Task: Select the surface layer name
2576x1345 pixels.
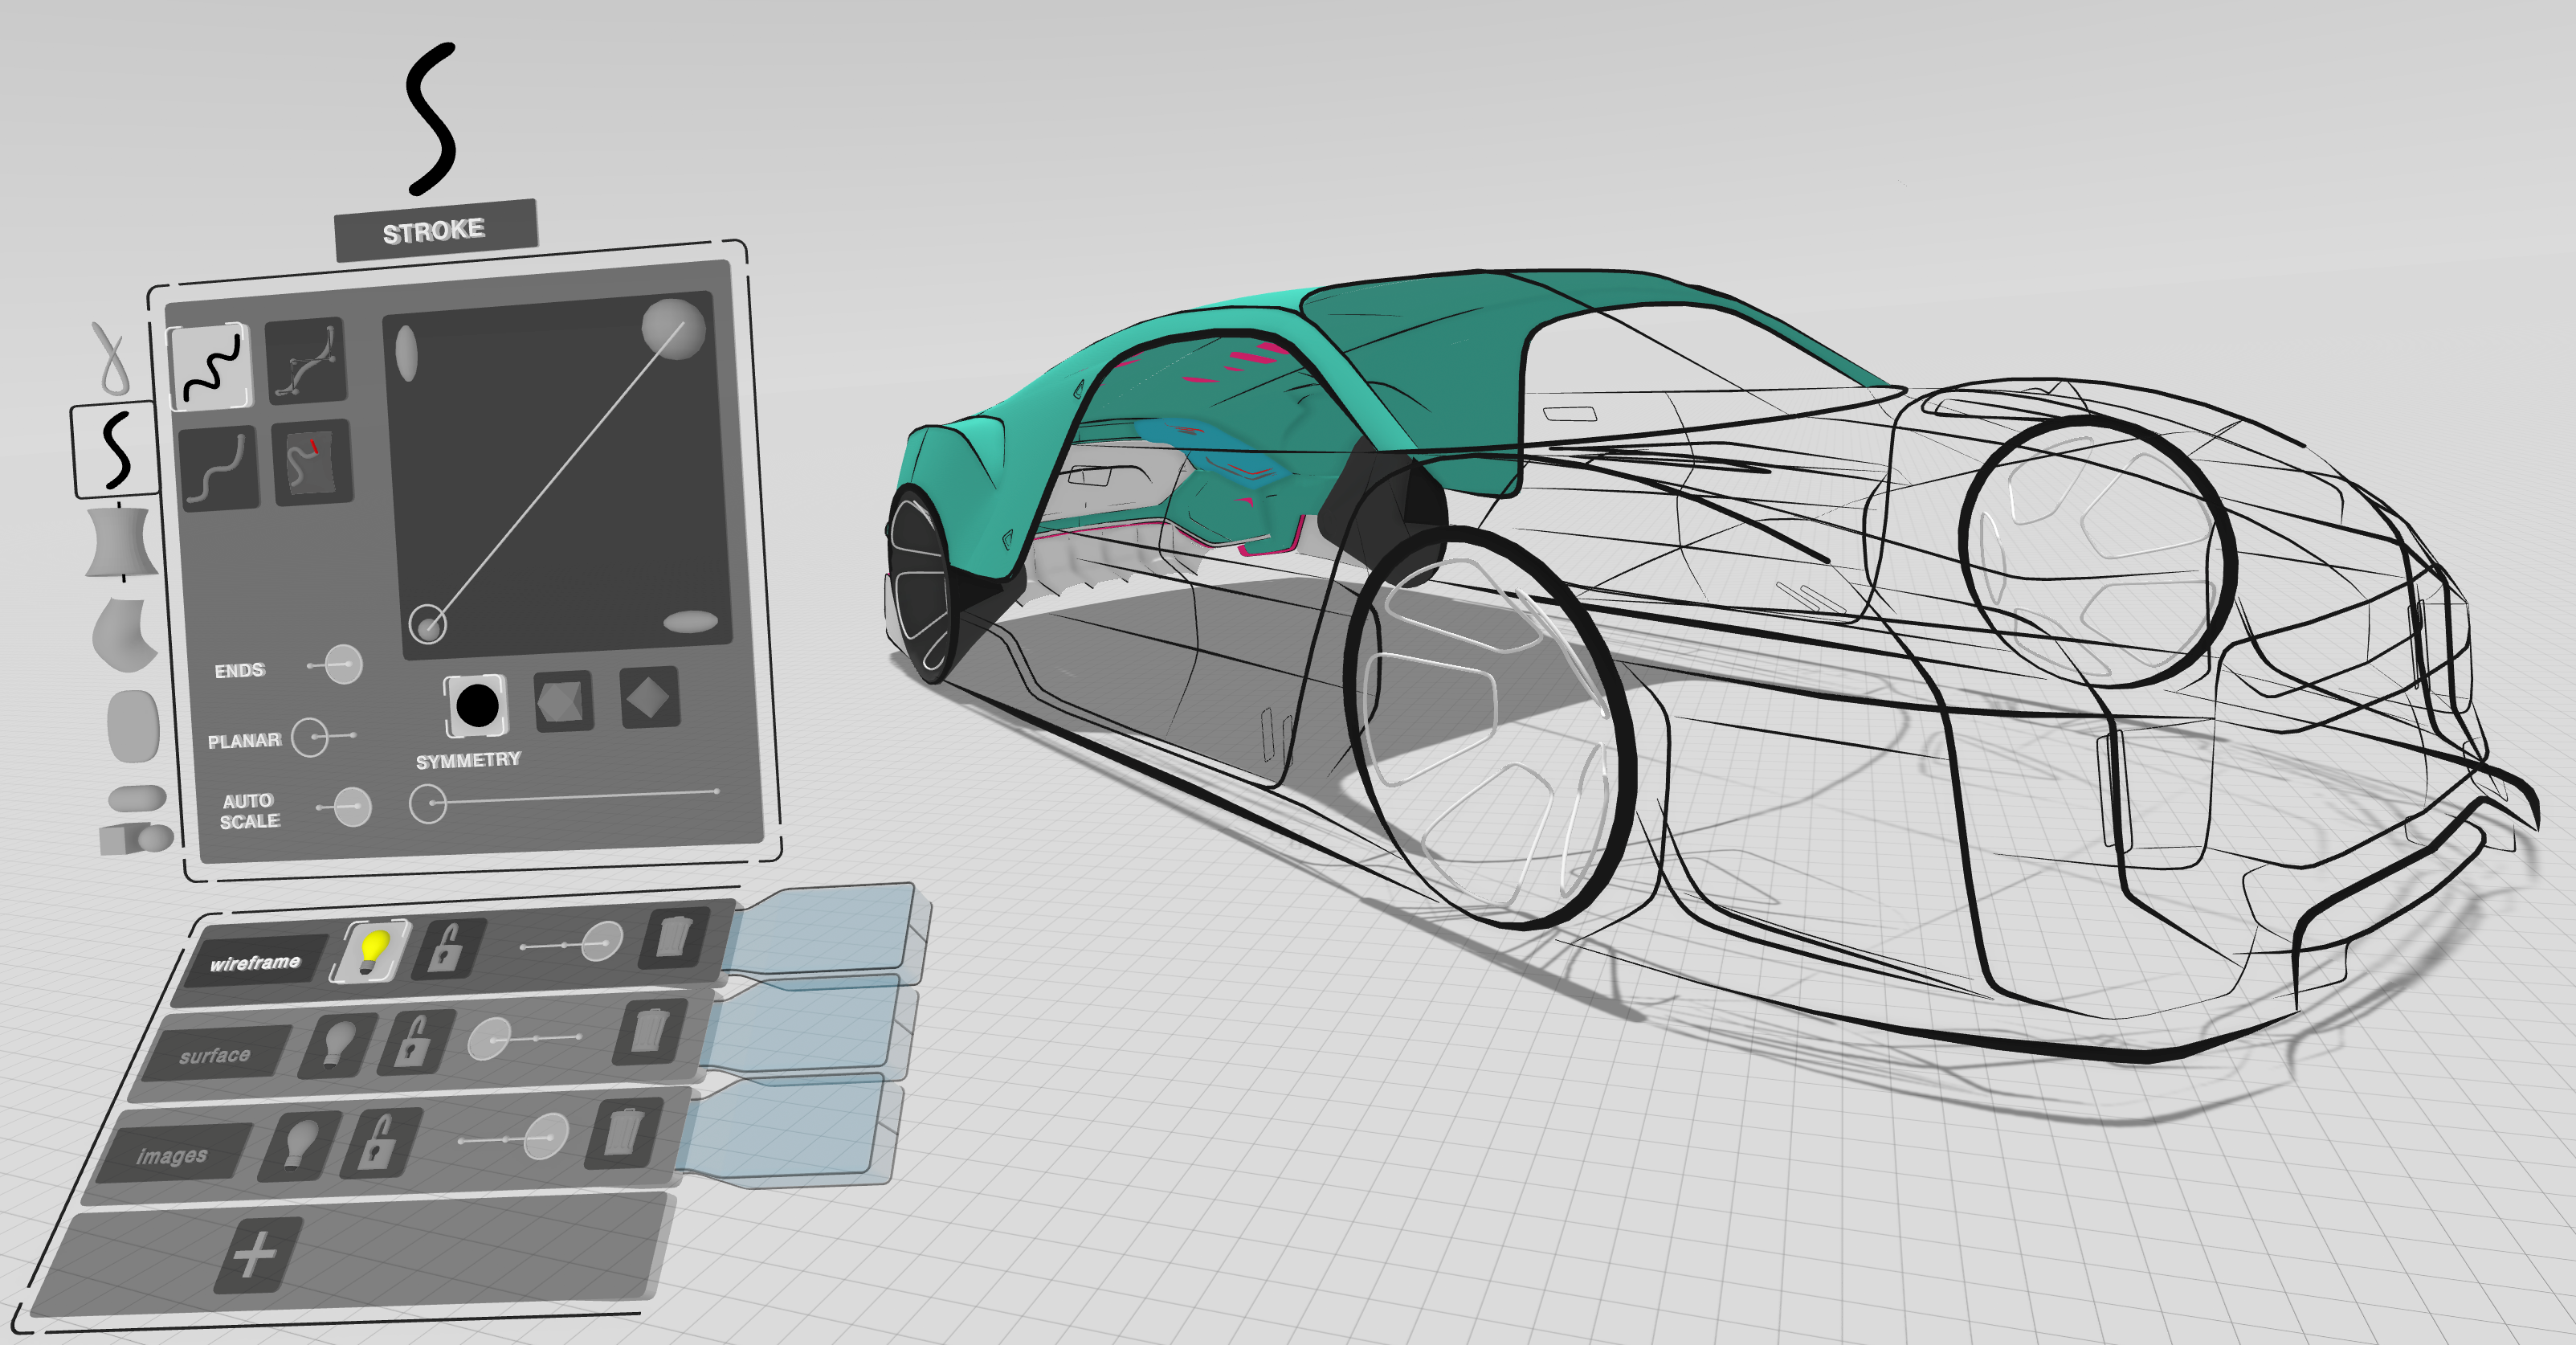Action: [x=215, y=1056]
